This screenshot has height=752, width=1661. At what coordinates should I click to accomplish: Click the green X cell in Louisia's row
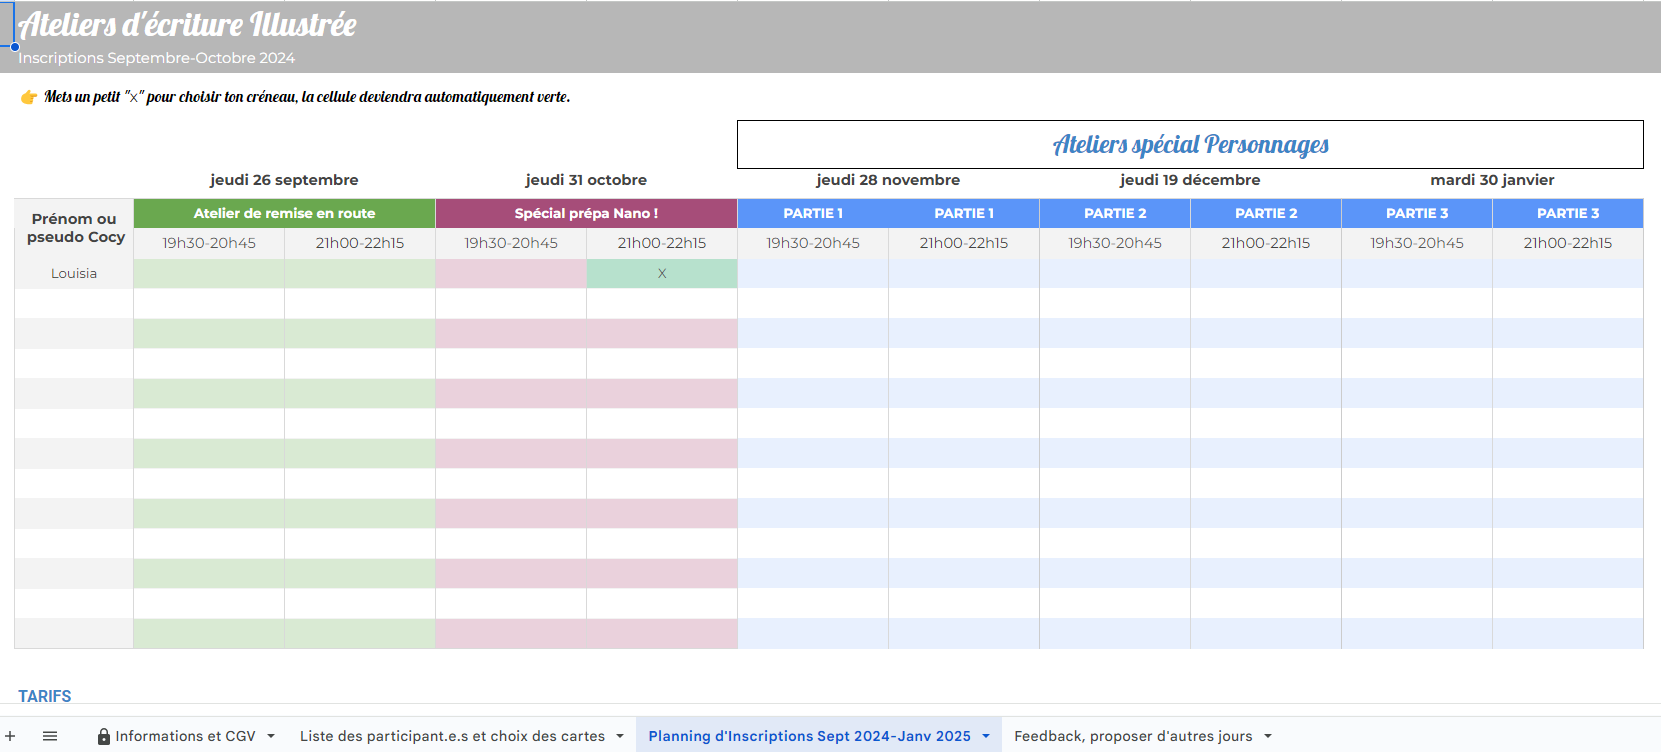tap(662, 273)
